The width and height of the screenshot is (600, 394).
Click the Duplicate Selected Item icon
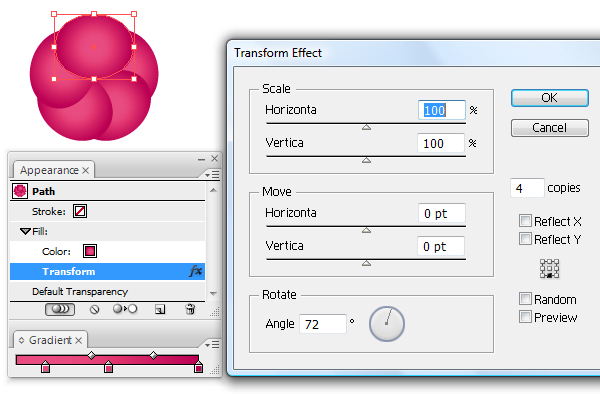[160, 309]
